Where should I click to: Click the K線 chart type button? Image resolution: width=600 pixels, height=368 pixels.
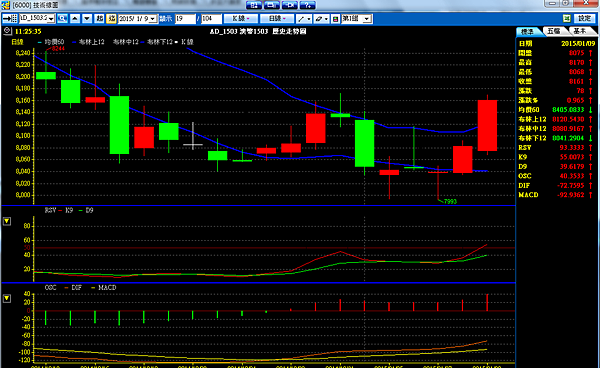[x=241, y=18]
